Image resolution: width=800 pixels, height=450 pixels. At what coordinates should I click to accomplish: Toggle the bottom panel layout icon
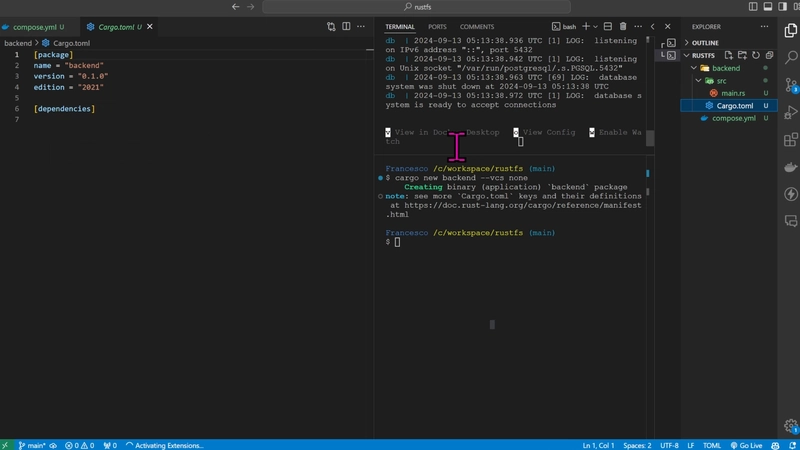point(768,7)
